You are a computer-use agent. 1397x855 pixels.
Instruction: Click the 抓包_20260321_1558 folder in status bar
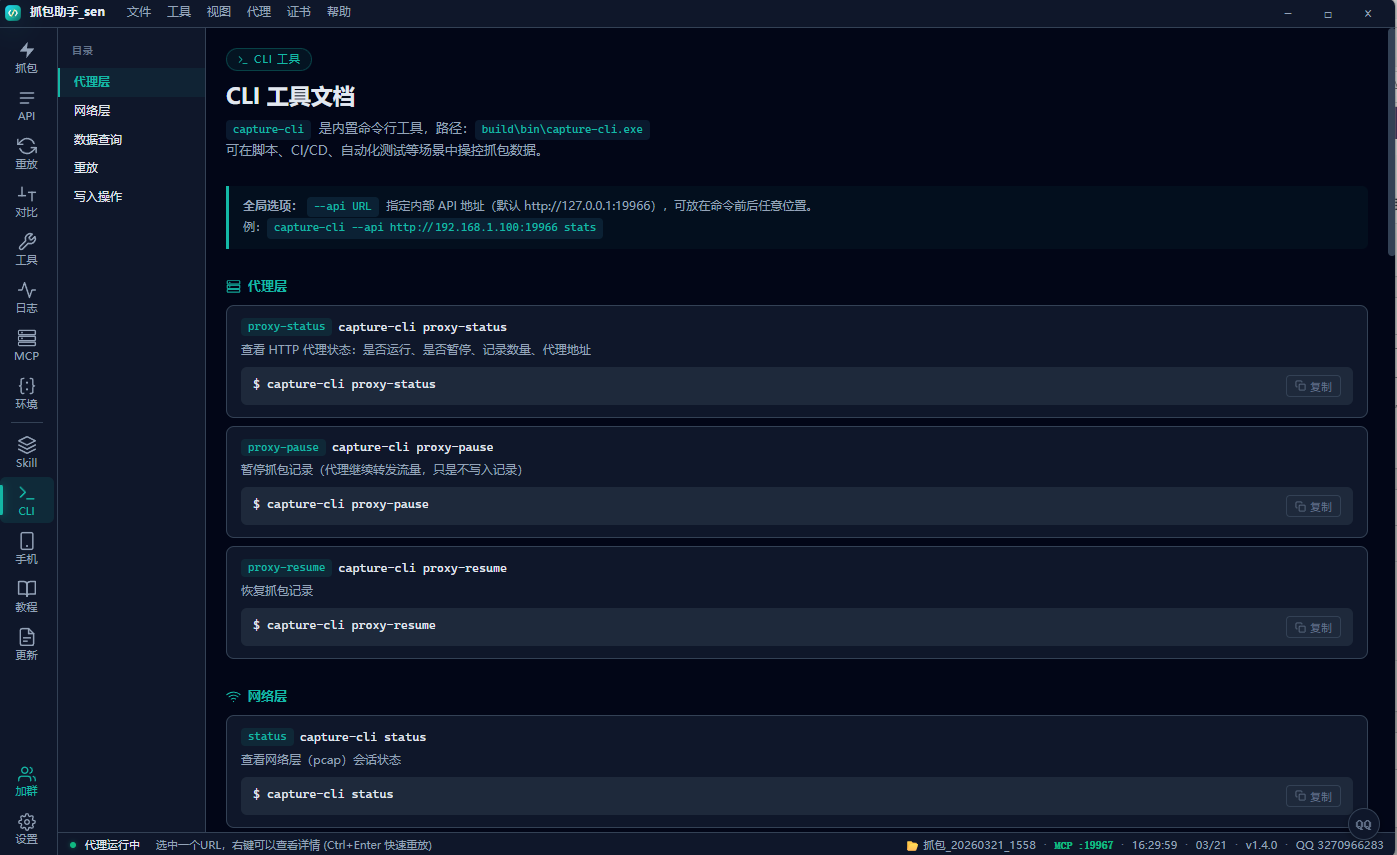pos(971,845)
